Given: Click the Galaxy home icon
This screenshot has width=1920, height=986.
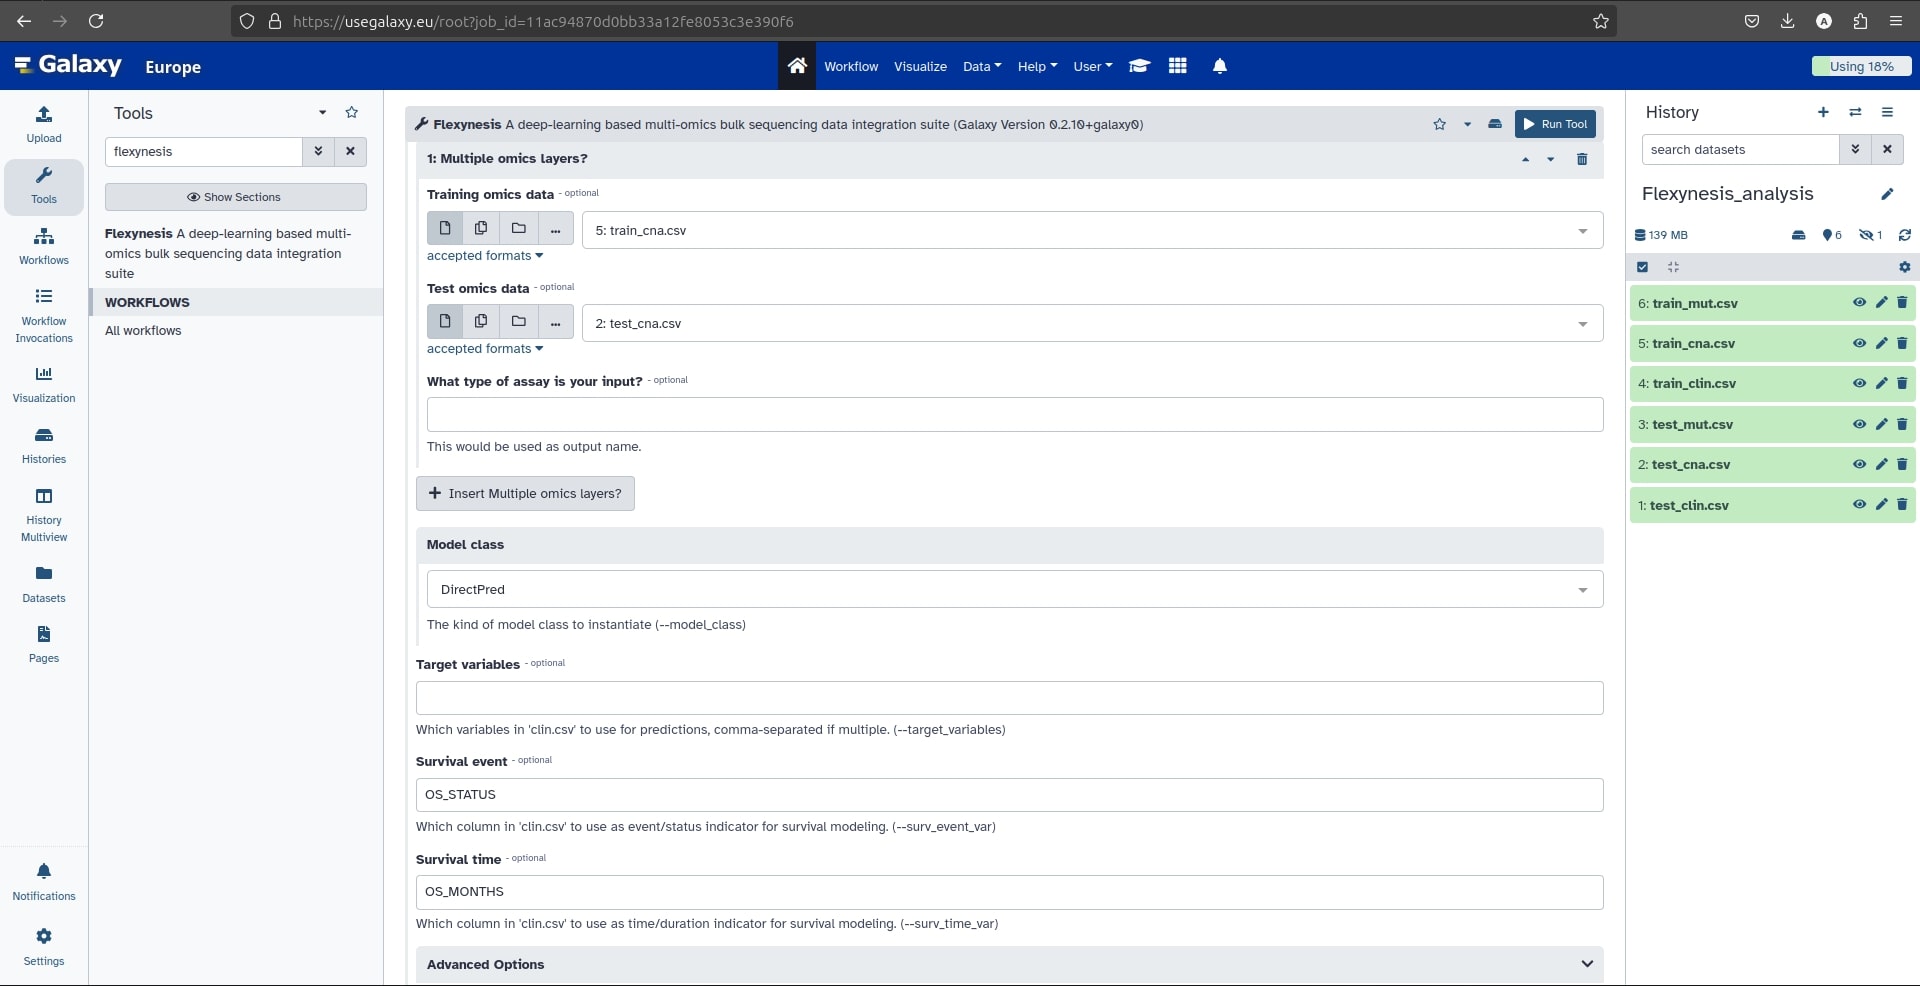Looking at the screenshot, I should 797,66.
